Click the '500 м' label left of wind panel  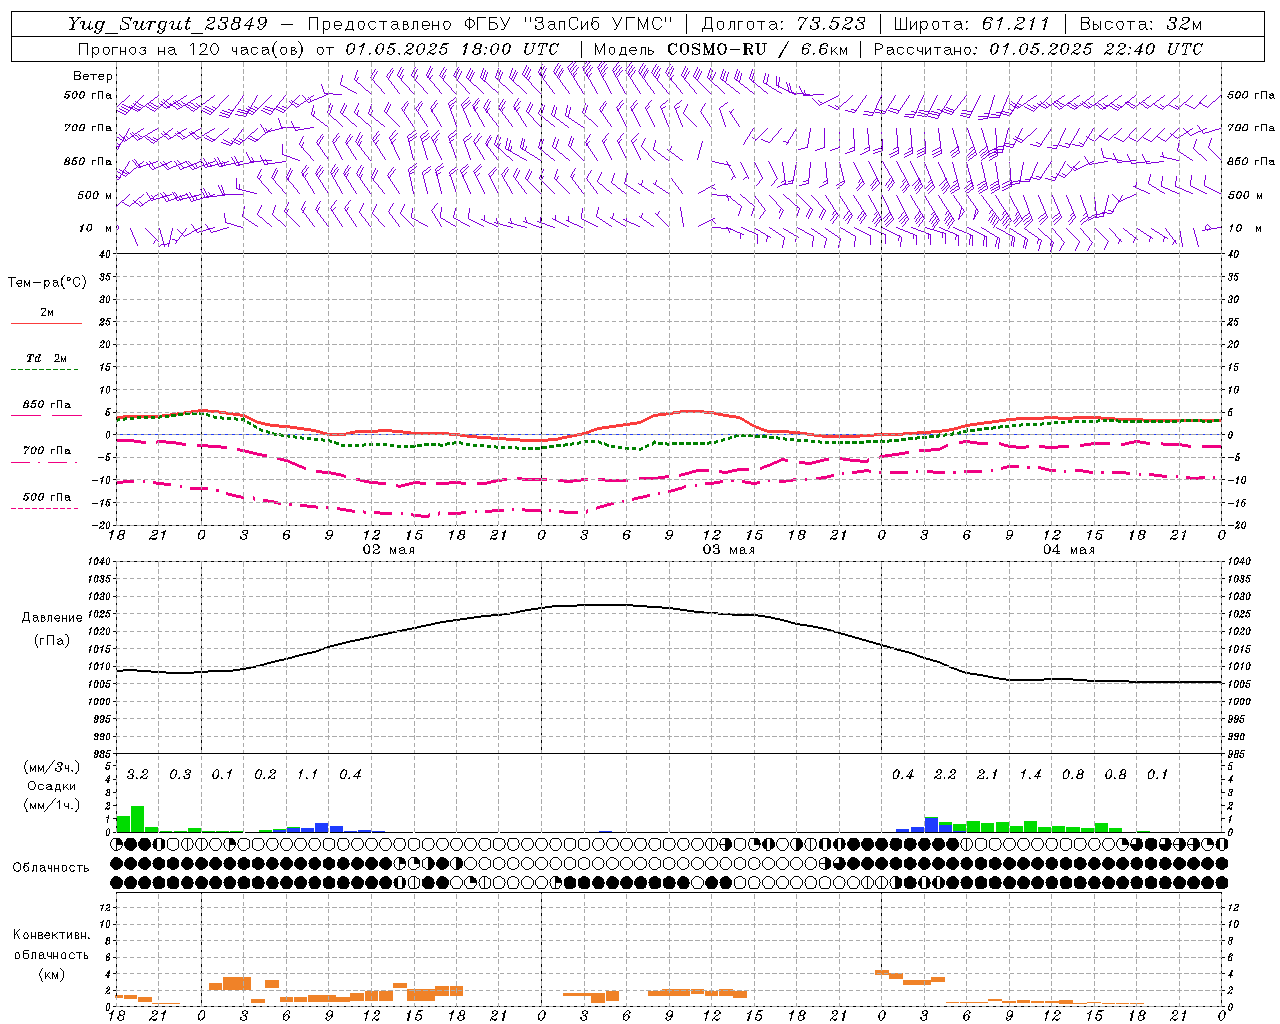tap(96, 195)
